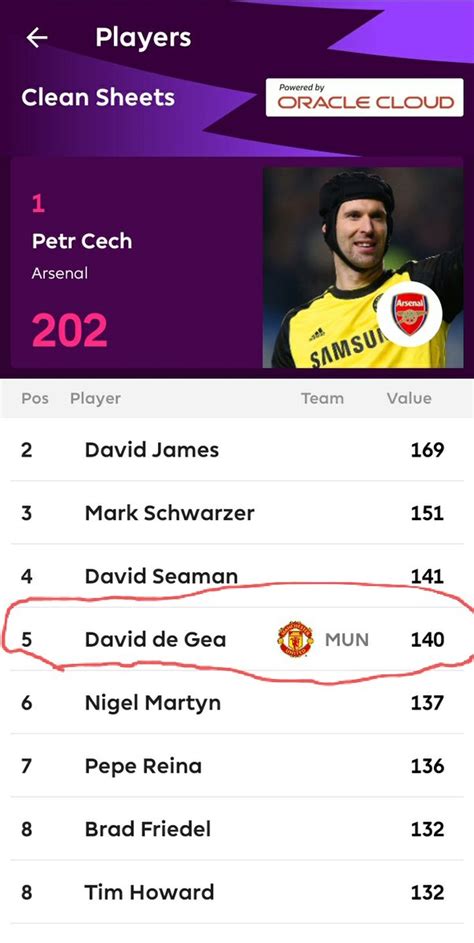This screenshot has width=474, height=943.
Task: Click the MUN team abbreviation
Action: [347, 639]
